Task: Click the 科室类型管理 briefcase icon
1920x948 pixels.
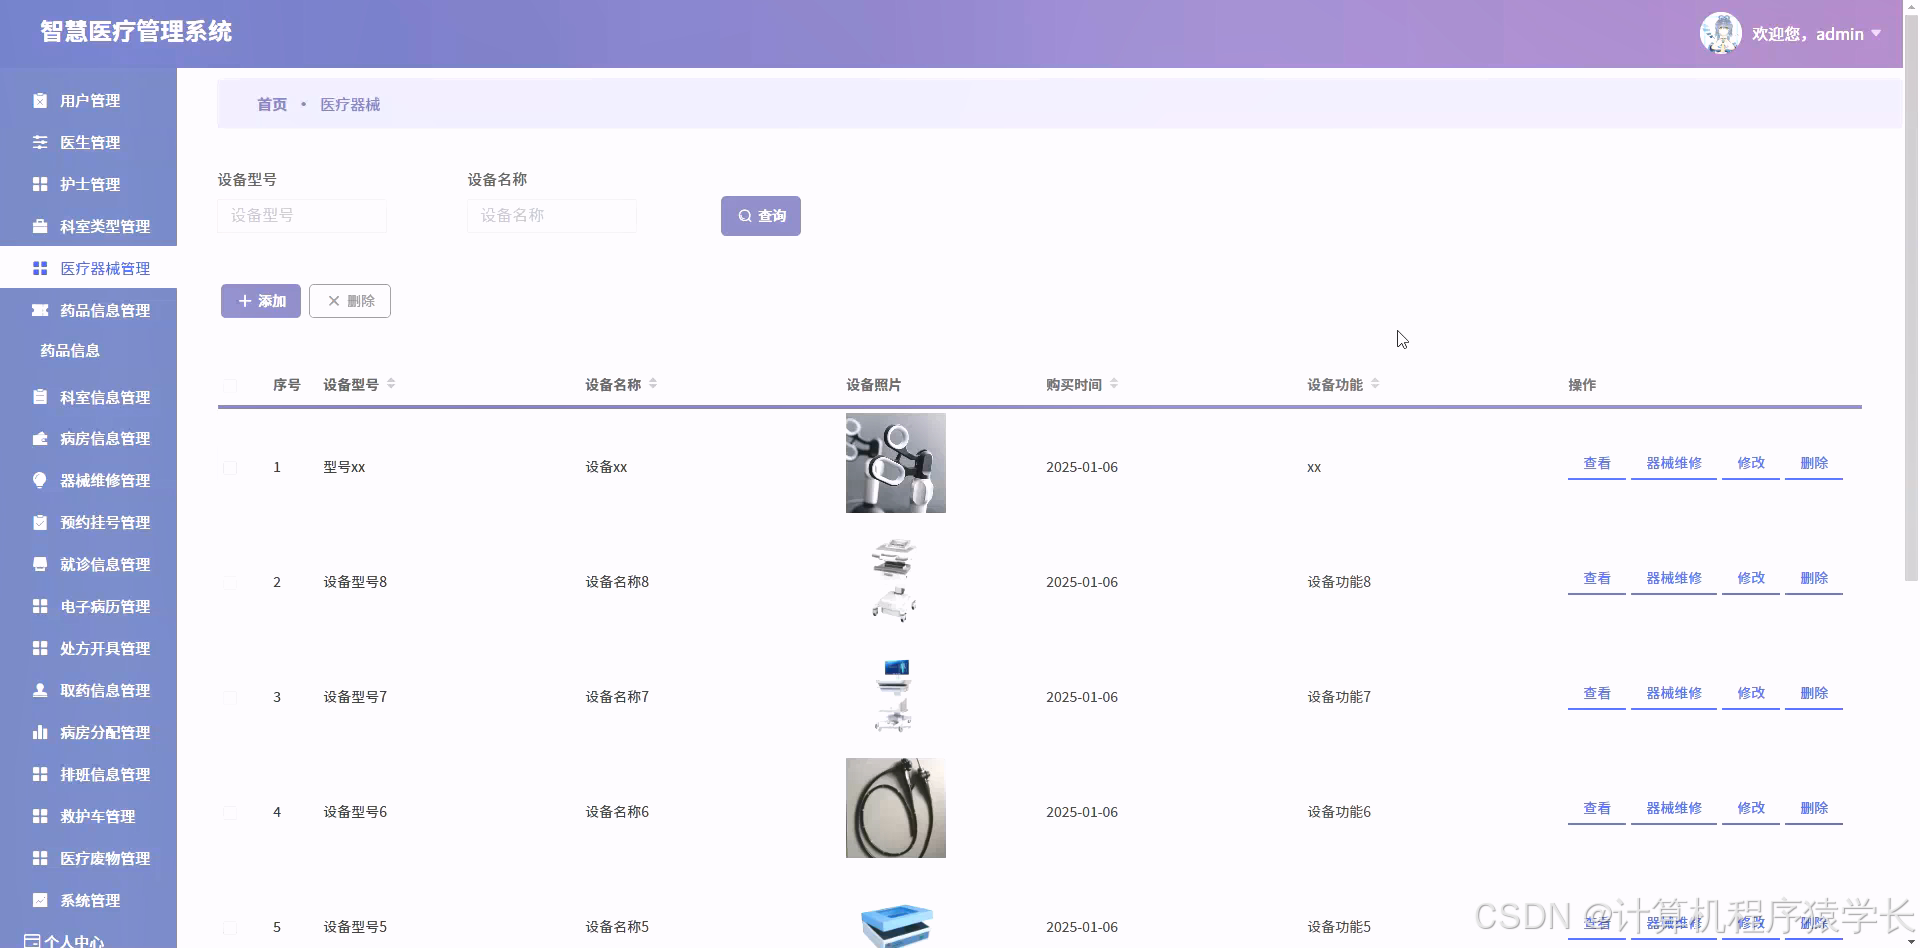Action: (40, 226)
